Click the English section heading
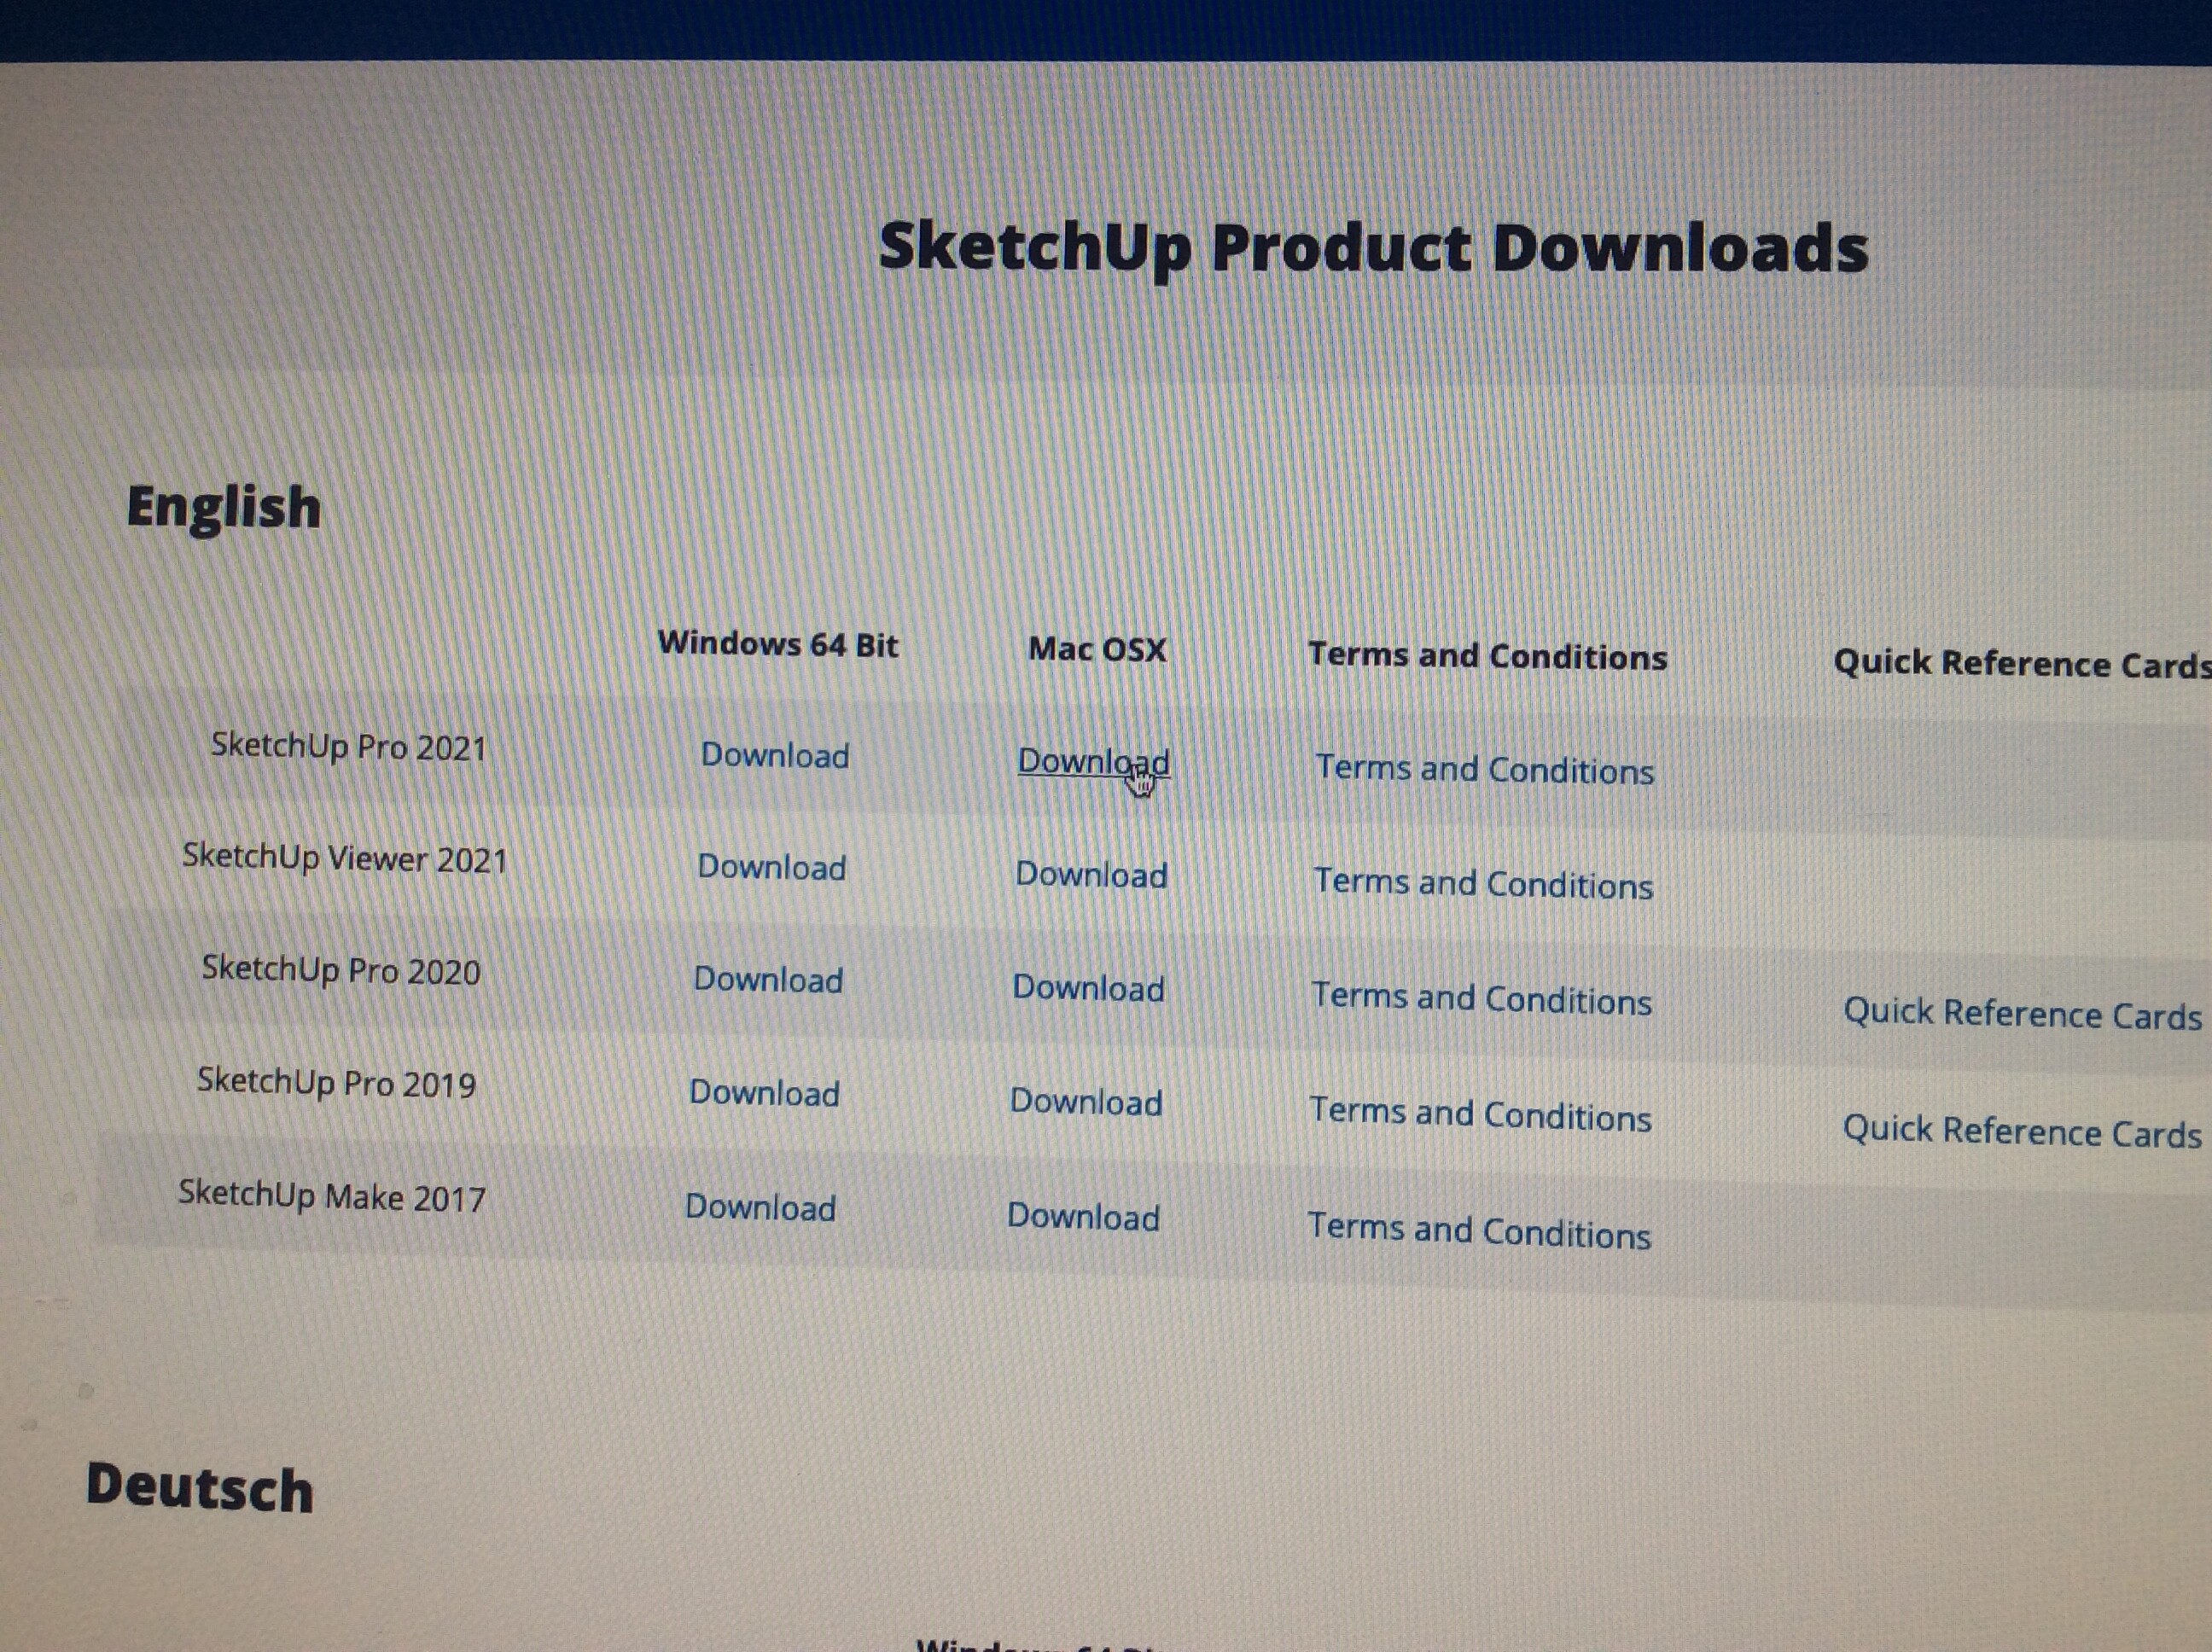The height and width of the screenshot is (1652, 2212). (x=223, y=507)
